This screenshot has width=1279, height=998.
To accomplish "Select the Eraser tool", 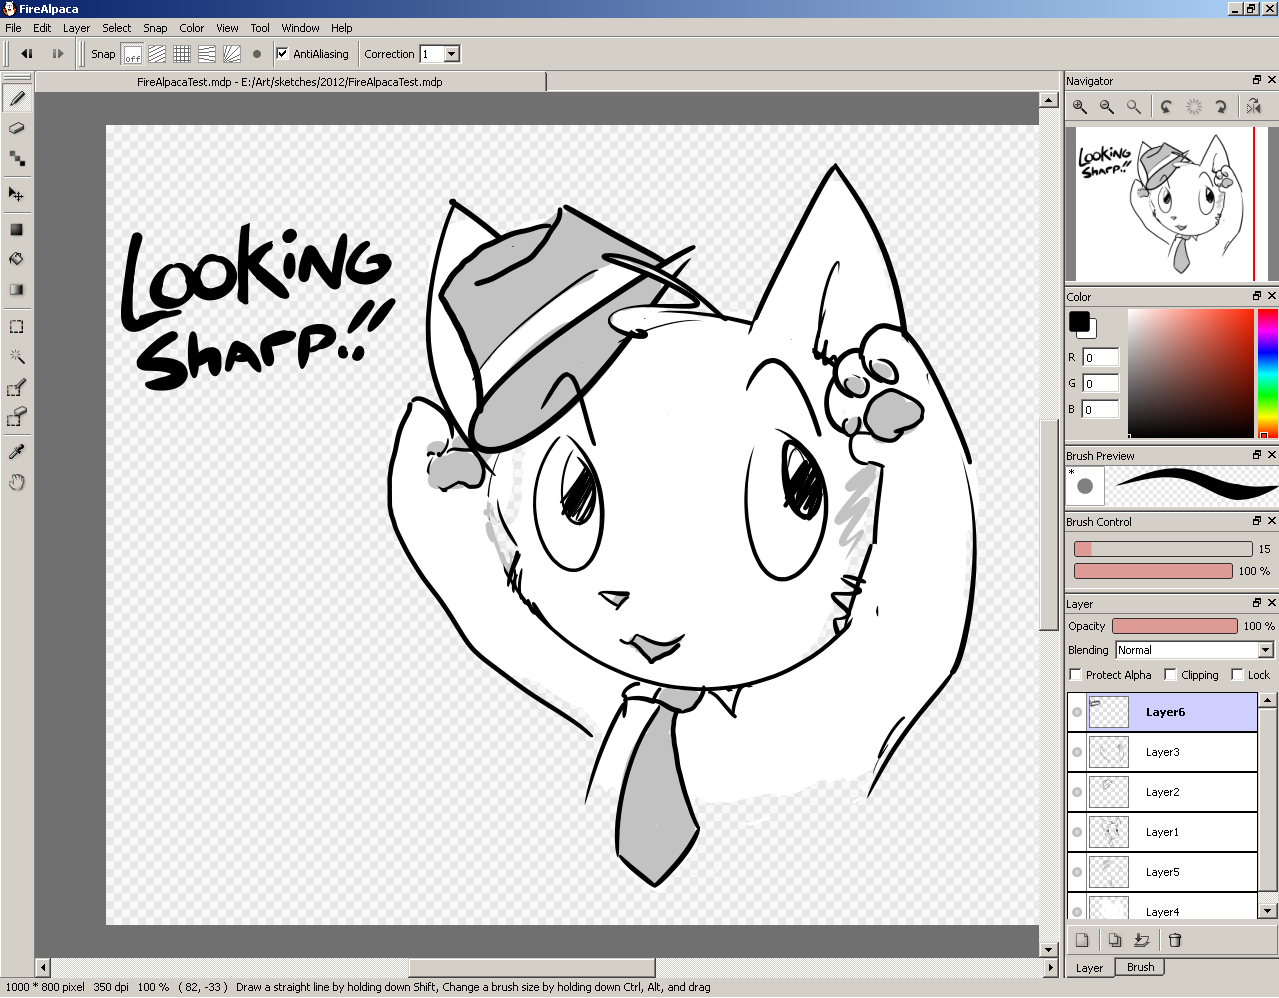I will point(17,128).
